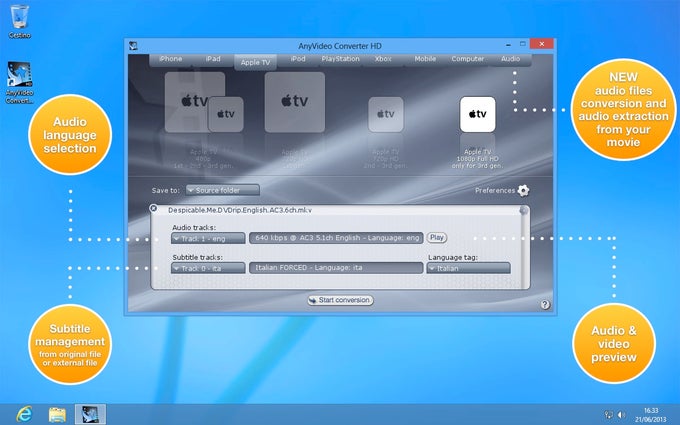680x425 pixels.
Task: Click the 'Italian FORCED - Language: ita' field
Action: coord(336,268)
